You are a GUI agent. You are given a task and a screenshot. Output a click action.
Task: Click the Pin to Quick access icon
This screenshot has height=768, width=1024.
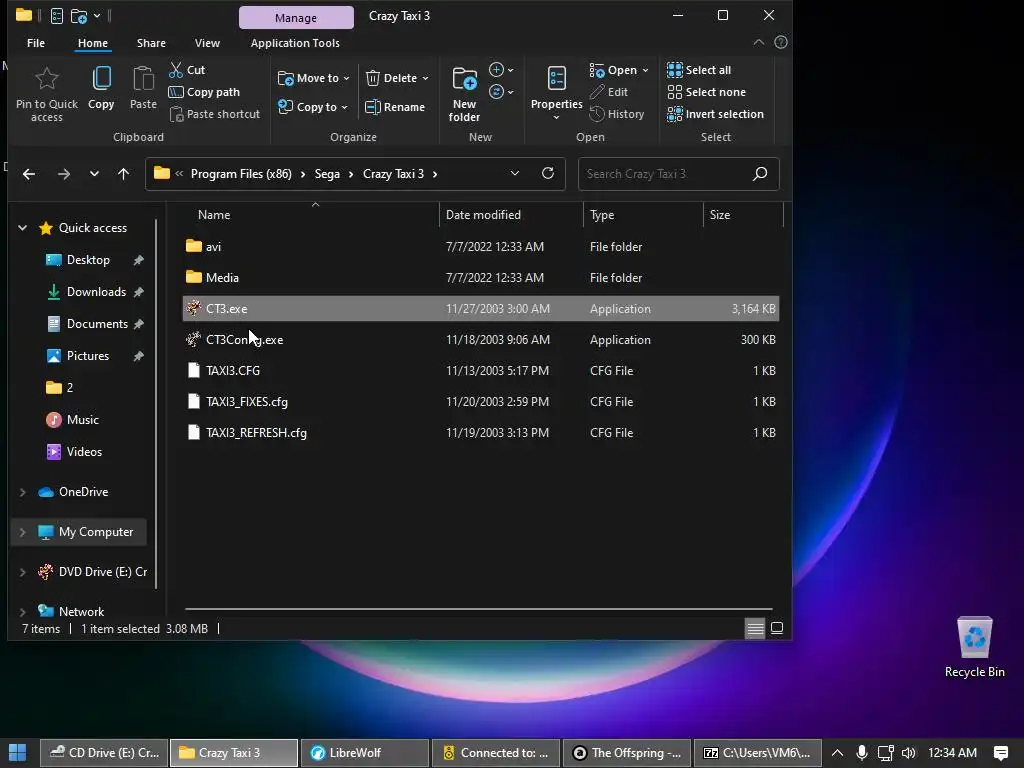[x=46, y=79]
